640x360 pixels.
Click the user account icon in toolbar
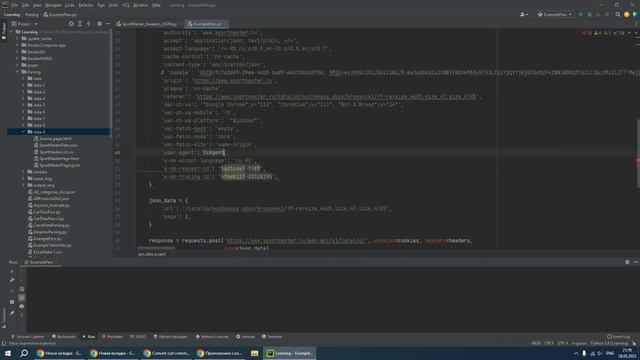tap(524, 14)
